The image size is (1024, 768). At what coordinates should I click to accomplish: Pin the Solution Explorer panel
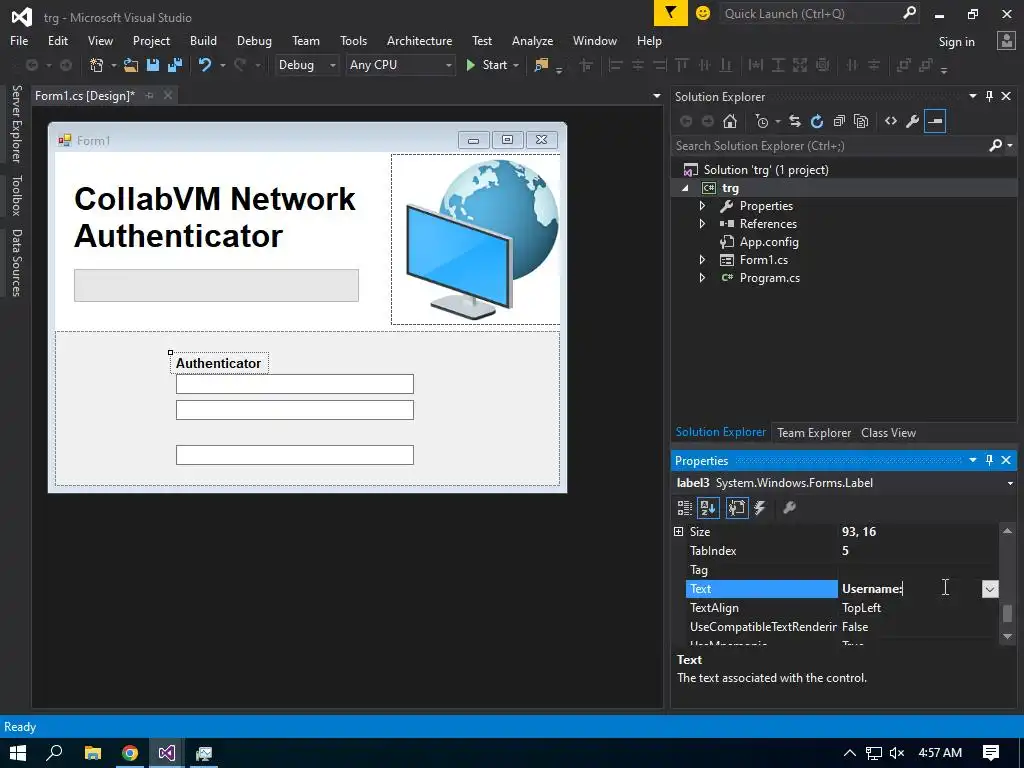pyautogui.click(x=989, y=96)
